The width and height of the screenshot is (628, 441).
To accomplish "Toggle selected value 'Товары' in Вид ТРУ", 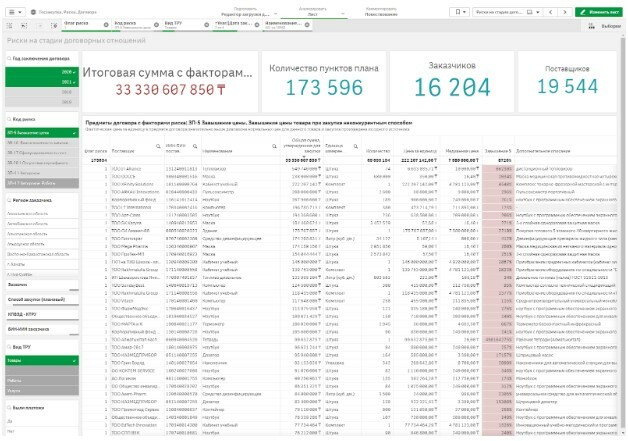I will click(x=42, y=360).
